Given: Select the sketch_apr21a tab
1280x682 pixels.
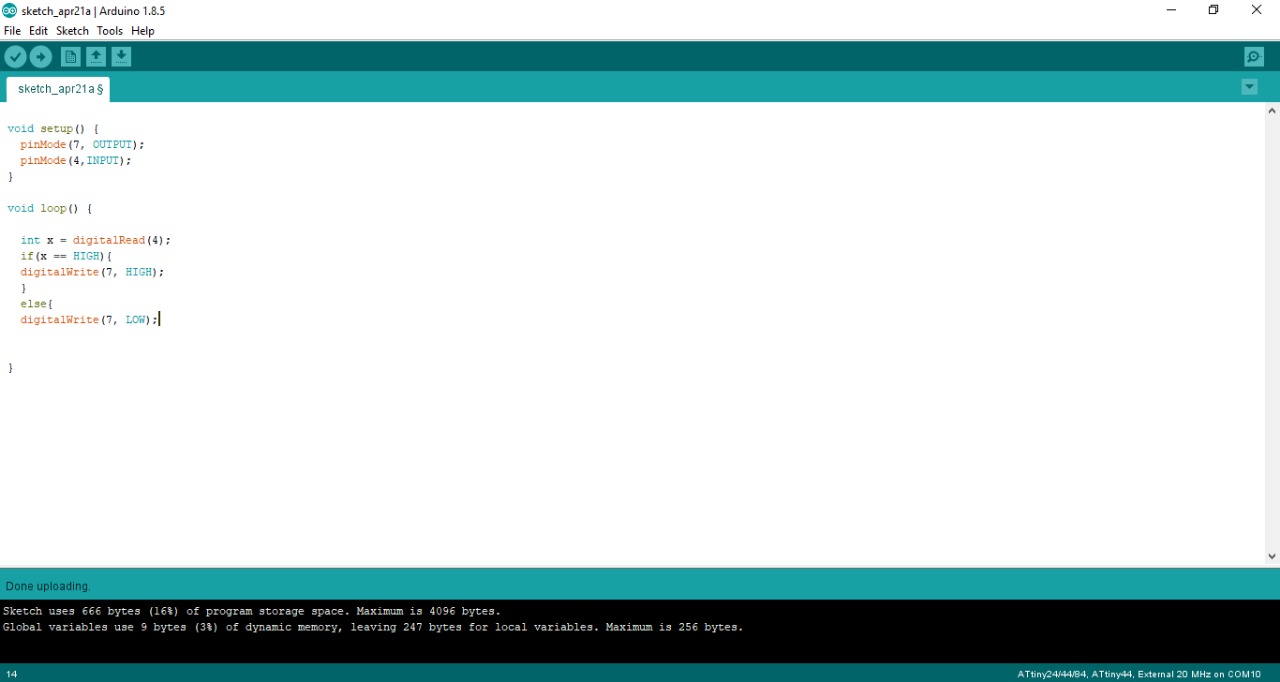Looking at the screenshot, I should coord(59,89).
